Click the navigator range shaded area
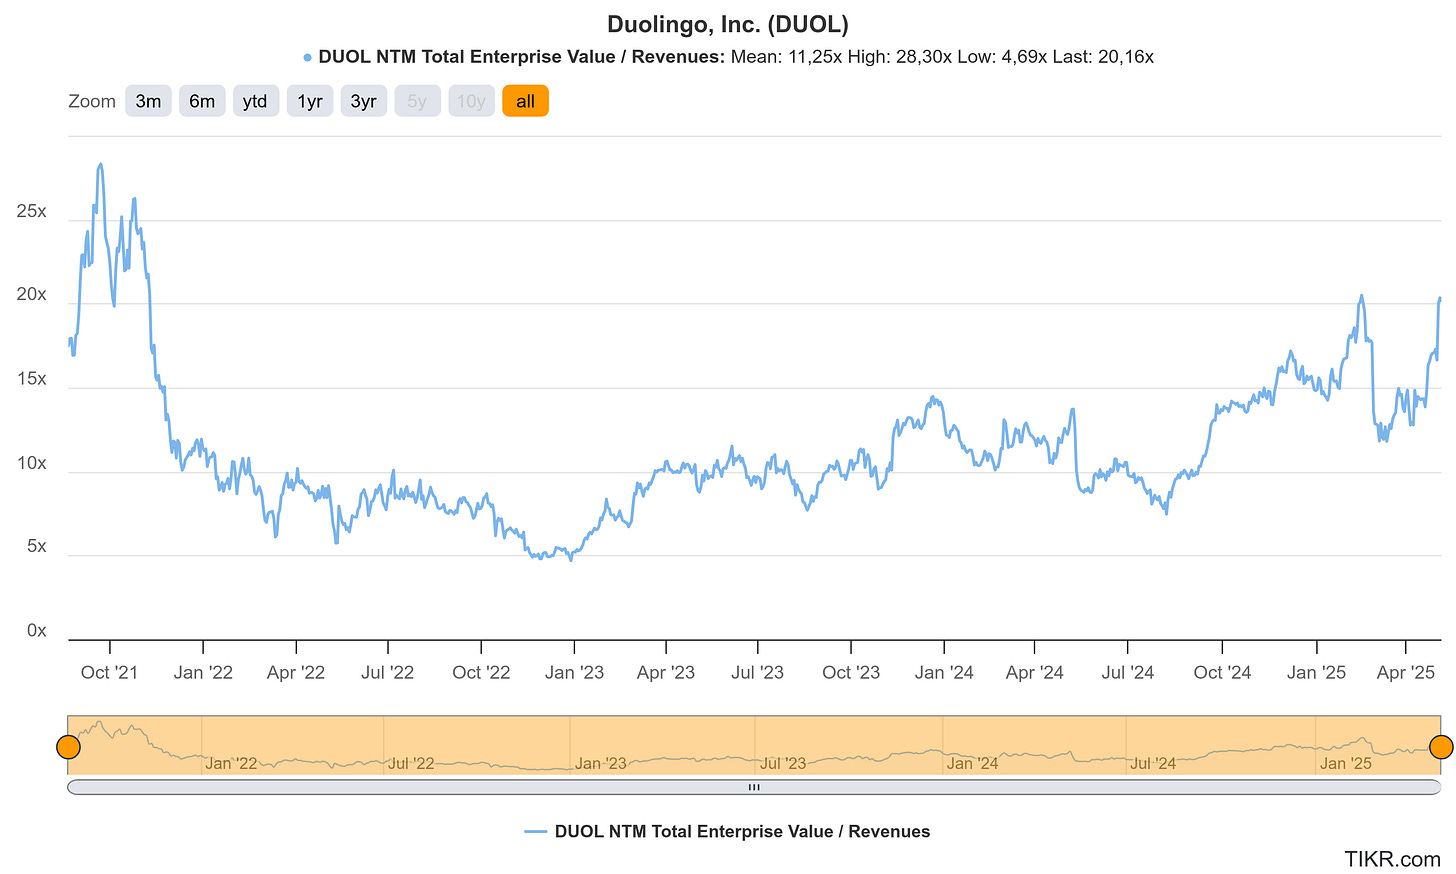Screen dimensions: 1456x874 tap(754, 744)
